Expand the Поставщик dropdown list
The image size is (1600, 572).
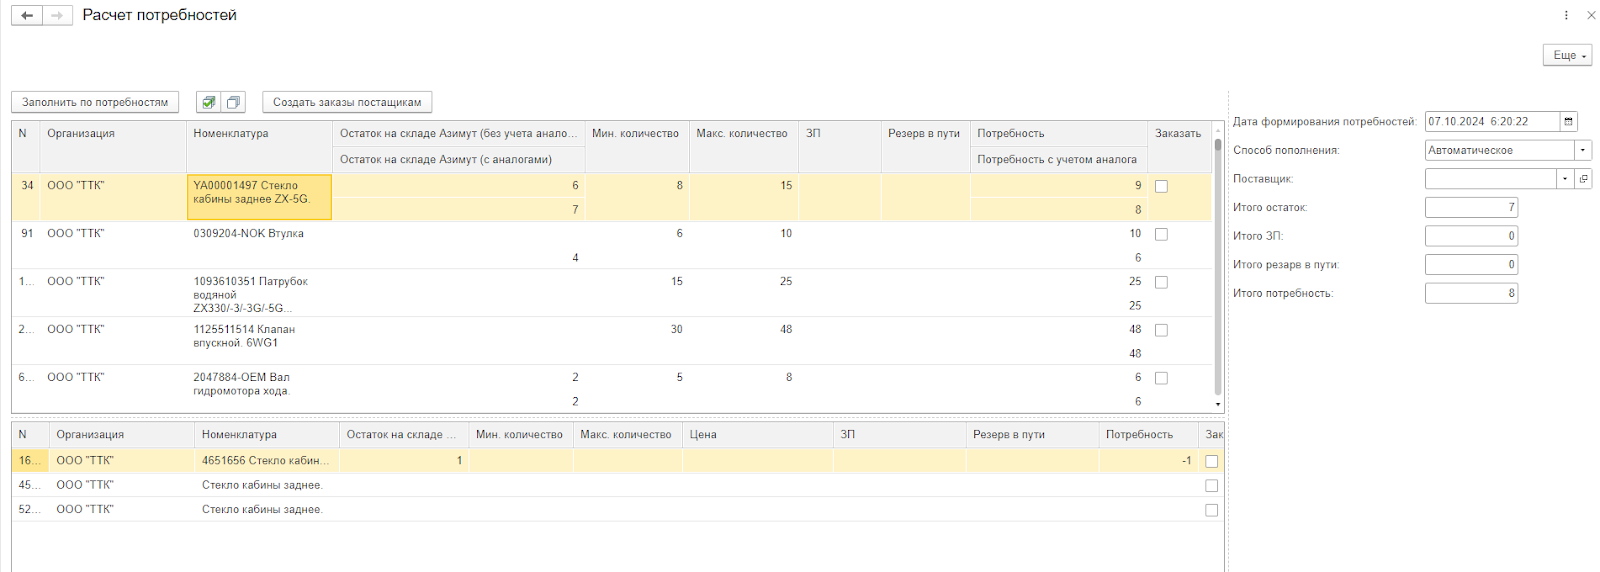coord(1565,179)
